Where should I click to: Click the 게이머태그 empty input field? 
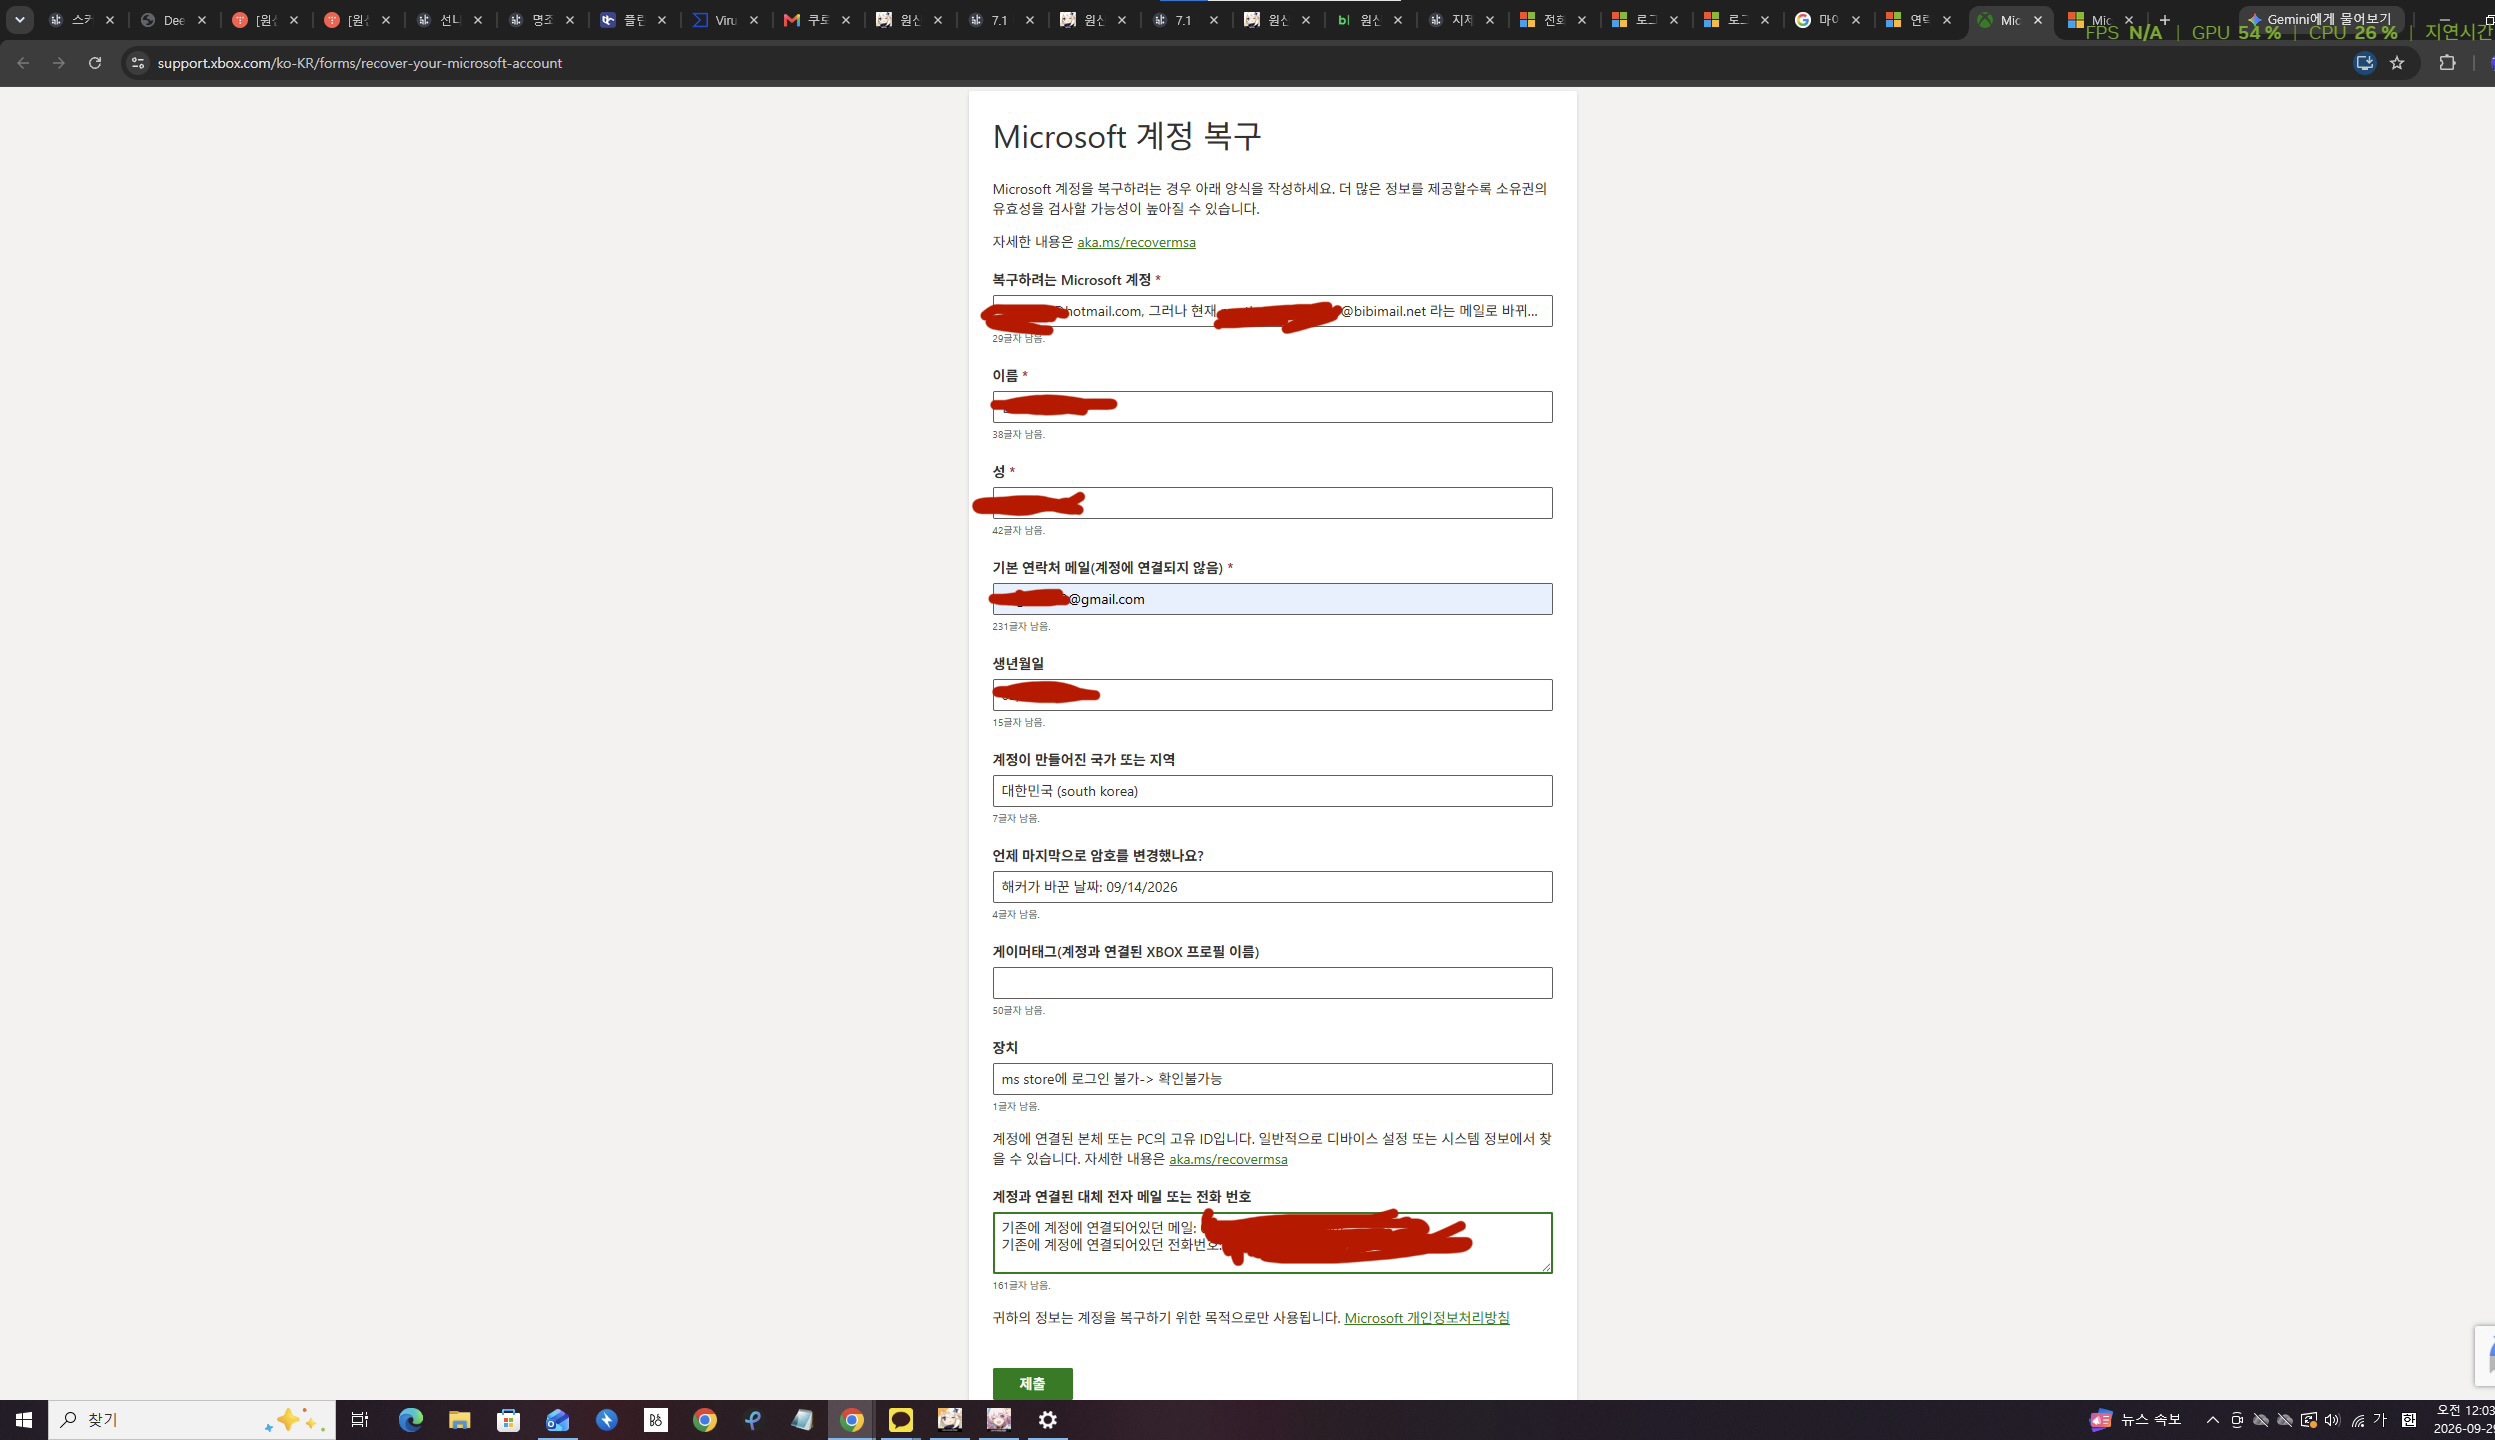pyautogui.click(x=1272, y=983)
